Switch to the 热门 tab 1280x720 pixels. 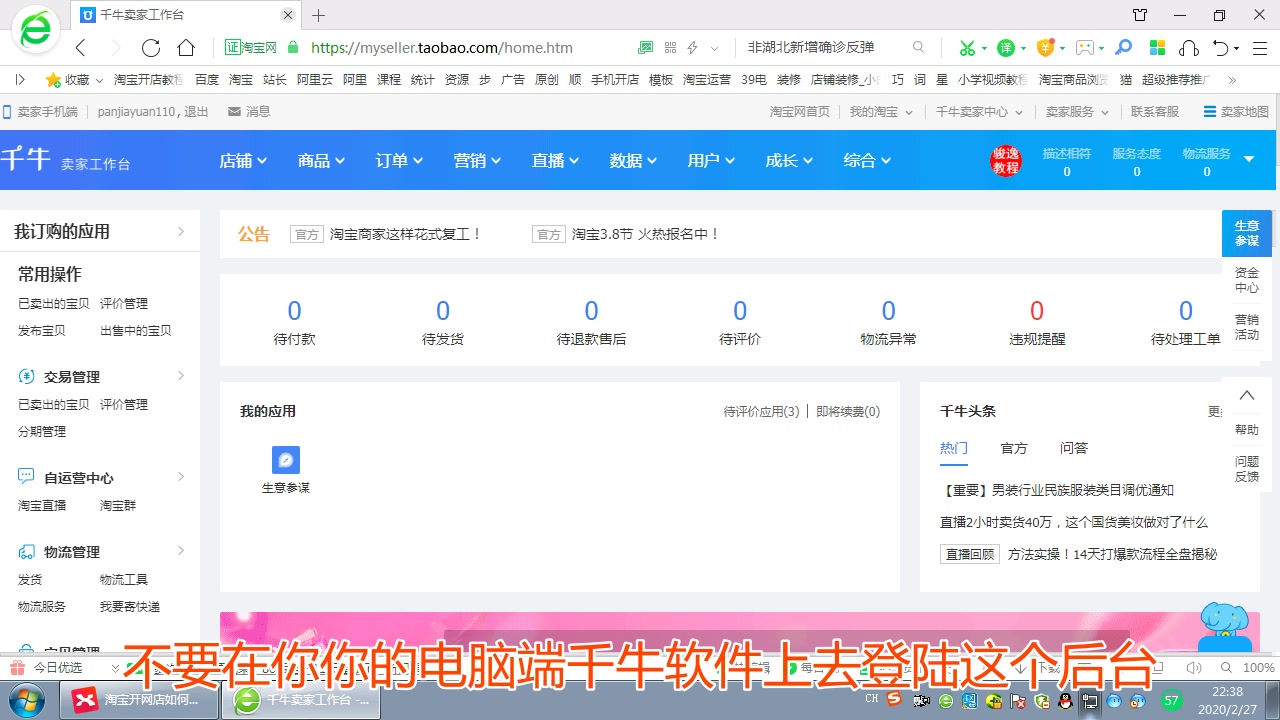pyautogui.click(x=954, y=448)
